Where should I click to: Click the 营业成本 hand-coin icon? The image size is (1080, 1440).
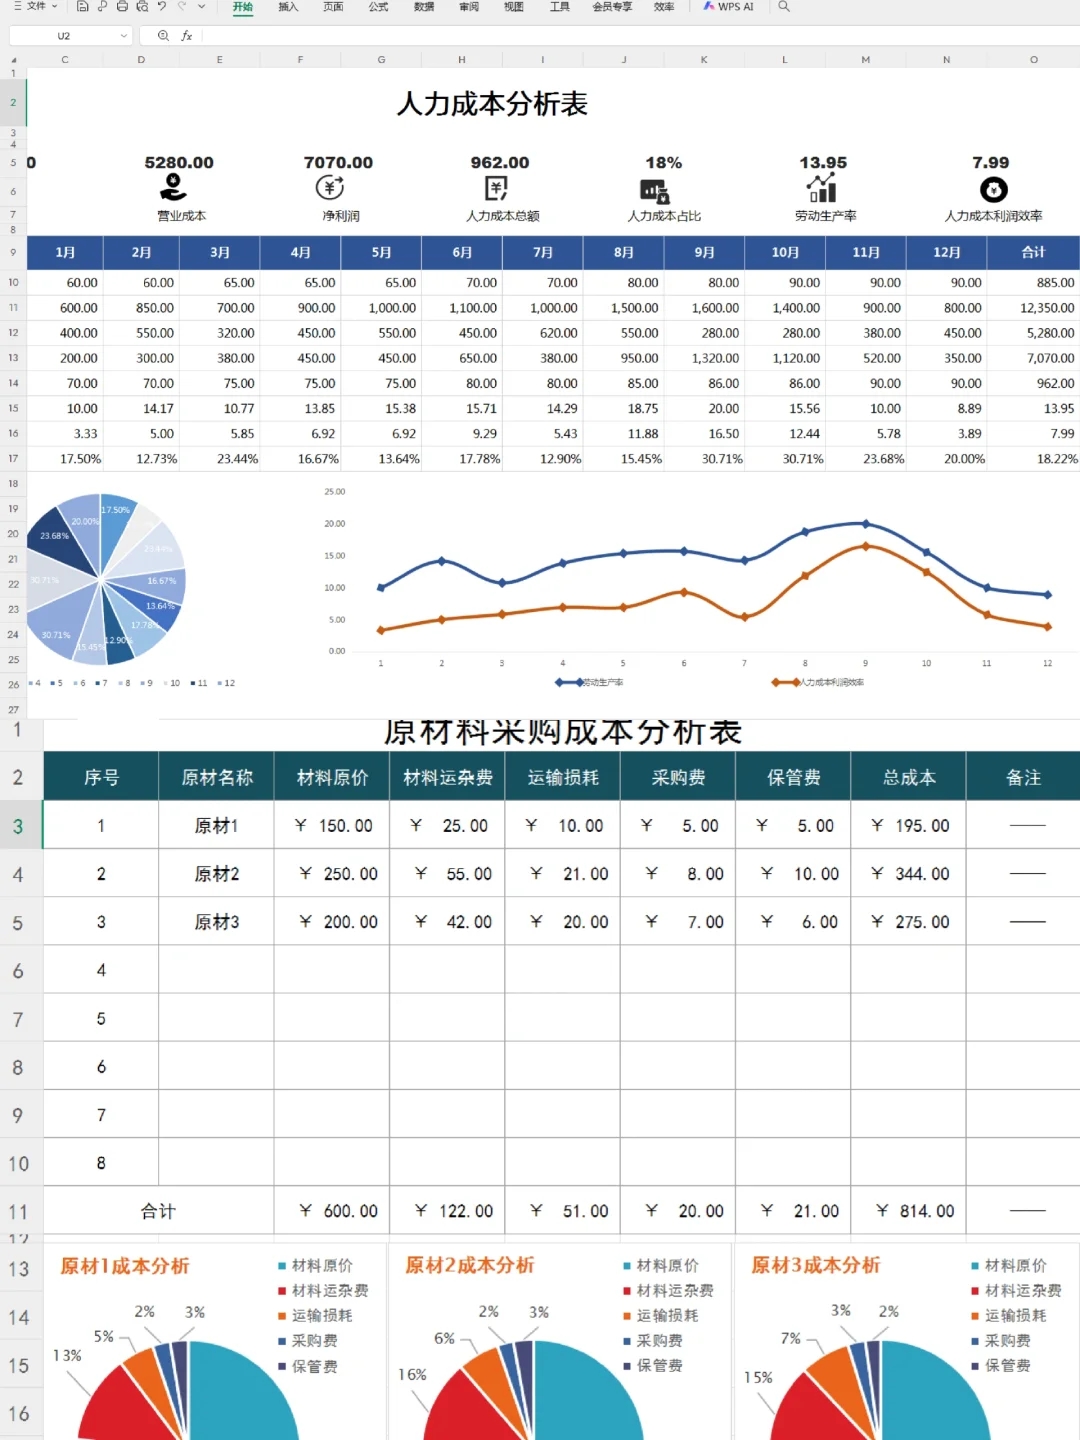(174, 187)
